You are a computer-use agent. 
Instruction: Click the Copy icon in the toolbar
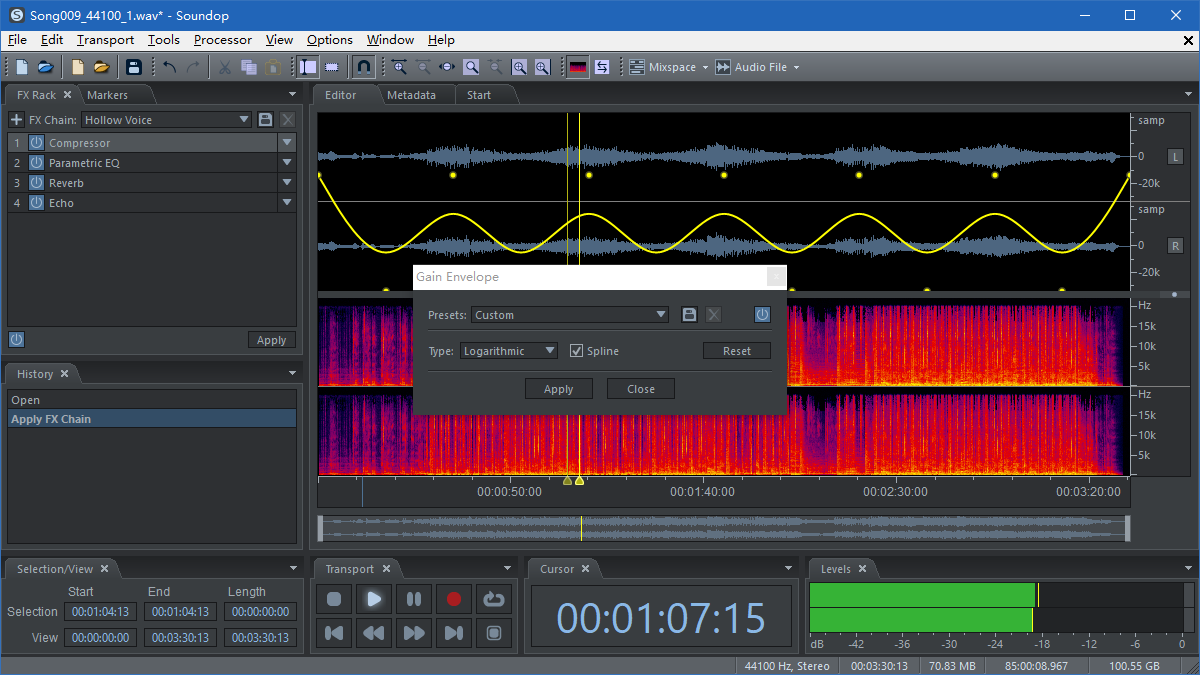point(248,66)
